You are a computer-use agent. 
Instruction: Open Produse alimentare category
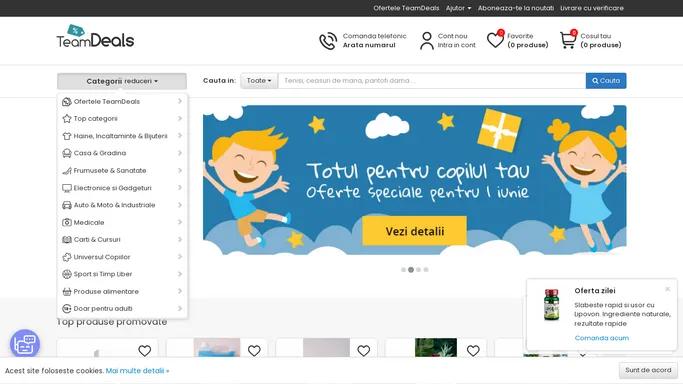[106, 291]
